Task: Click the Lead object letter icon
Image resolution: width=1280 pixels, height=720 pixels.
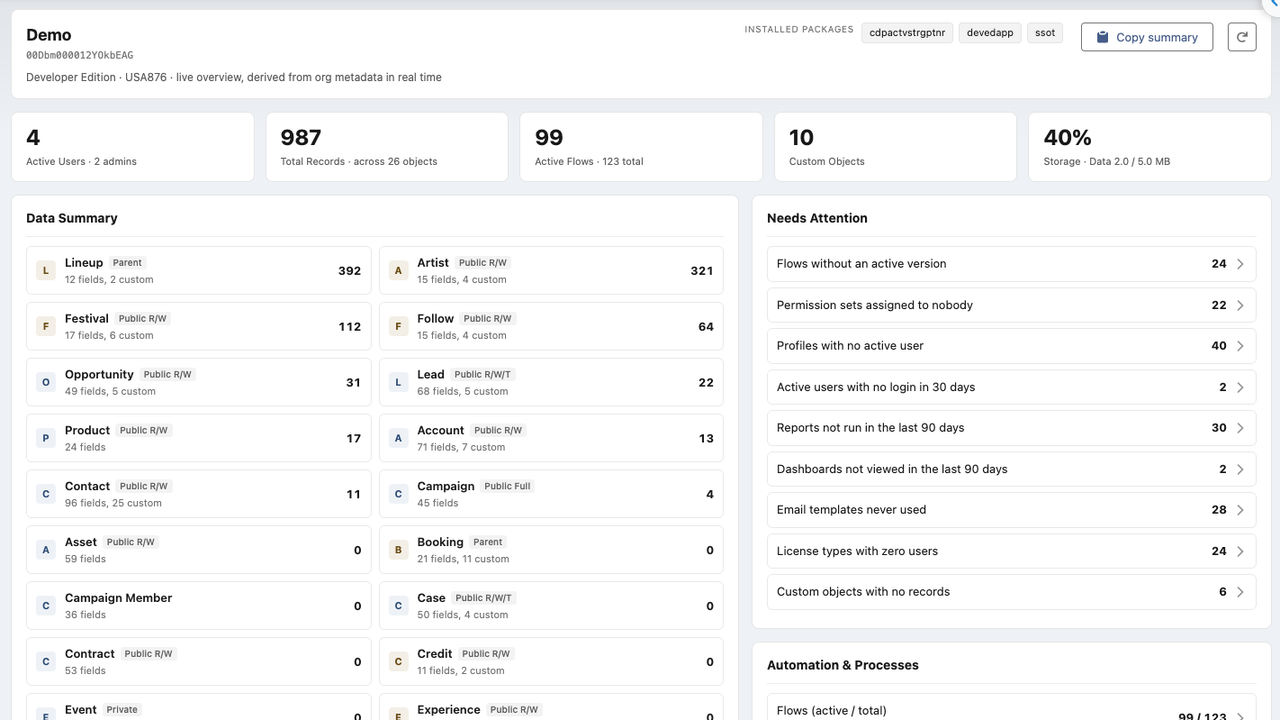Action: (x=398, y=382)
